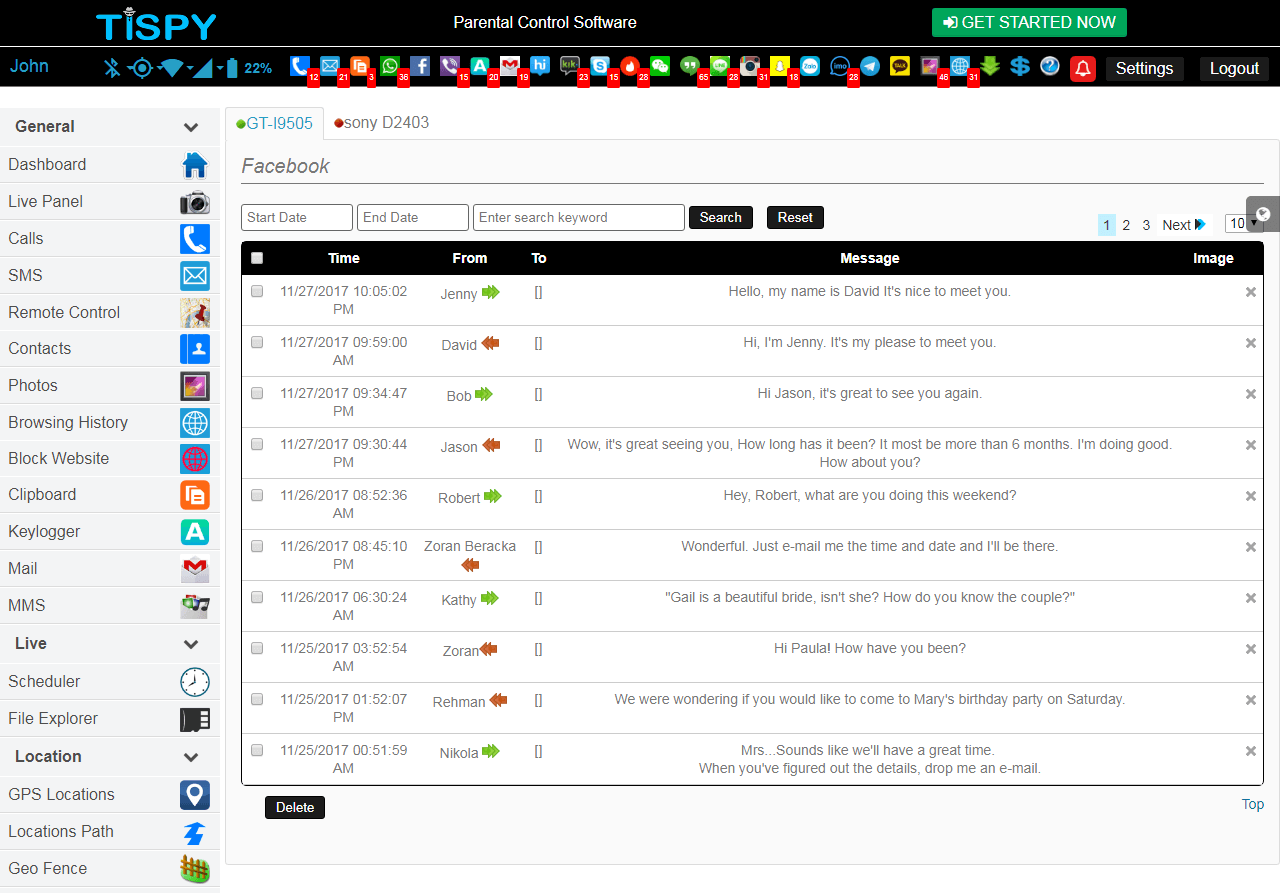Focus the Start Date field
1280x893 pixels.
click(x=297, y=217)
